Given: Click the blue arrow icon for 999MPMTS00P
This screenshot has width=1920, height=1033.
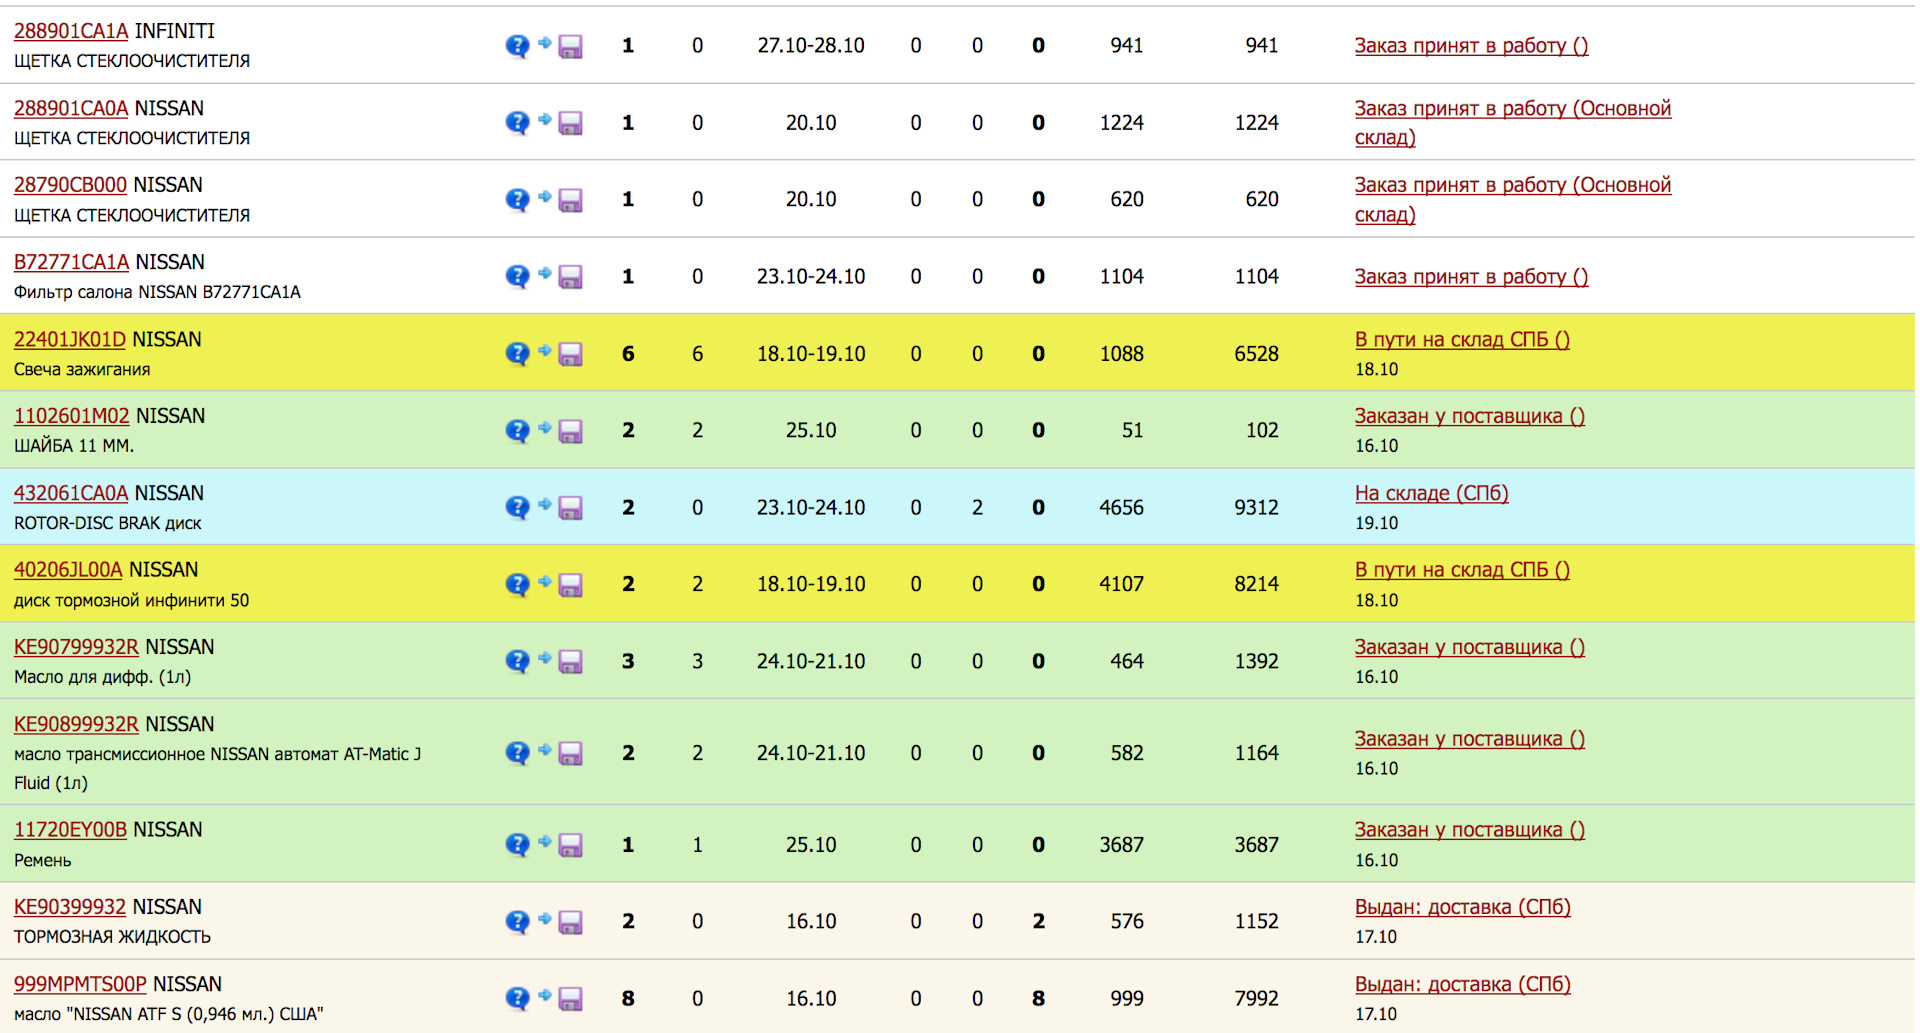Looking at the screenshot, I should click(x=545, y=996).
